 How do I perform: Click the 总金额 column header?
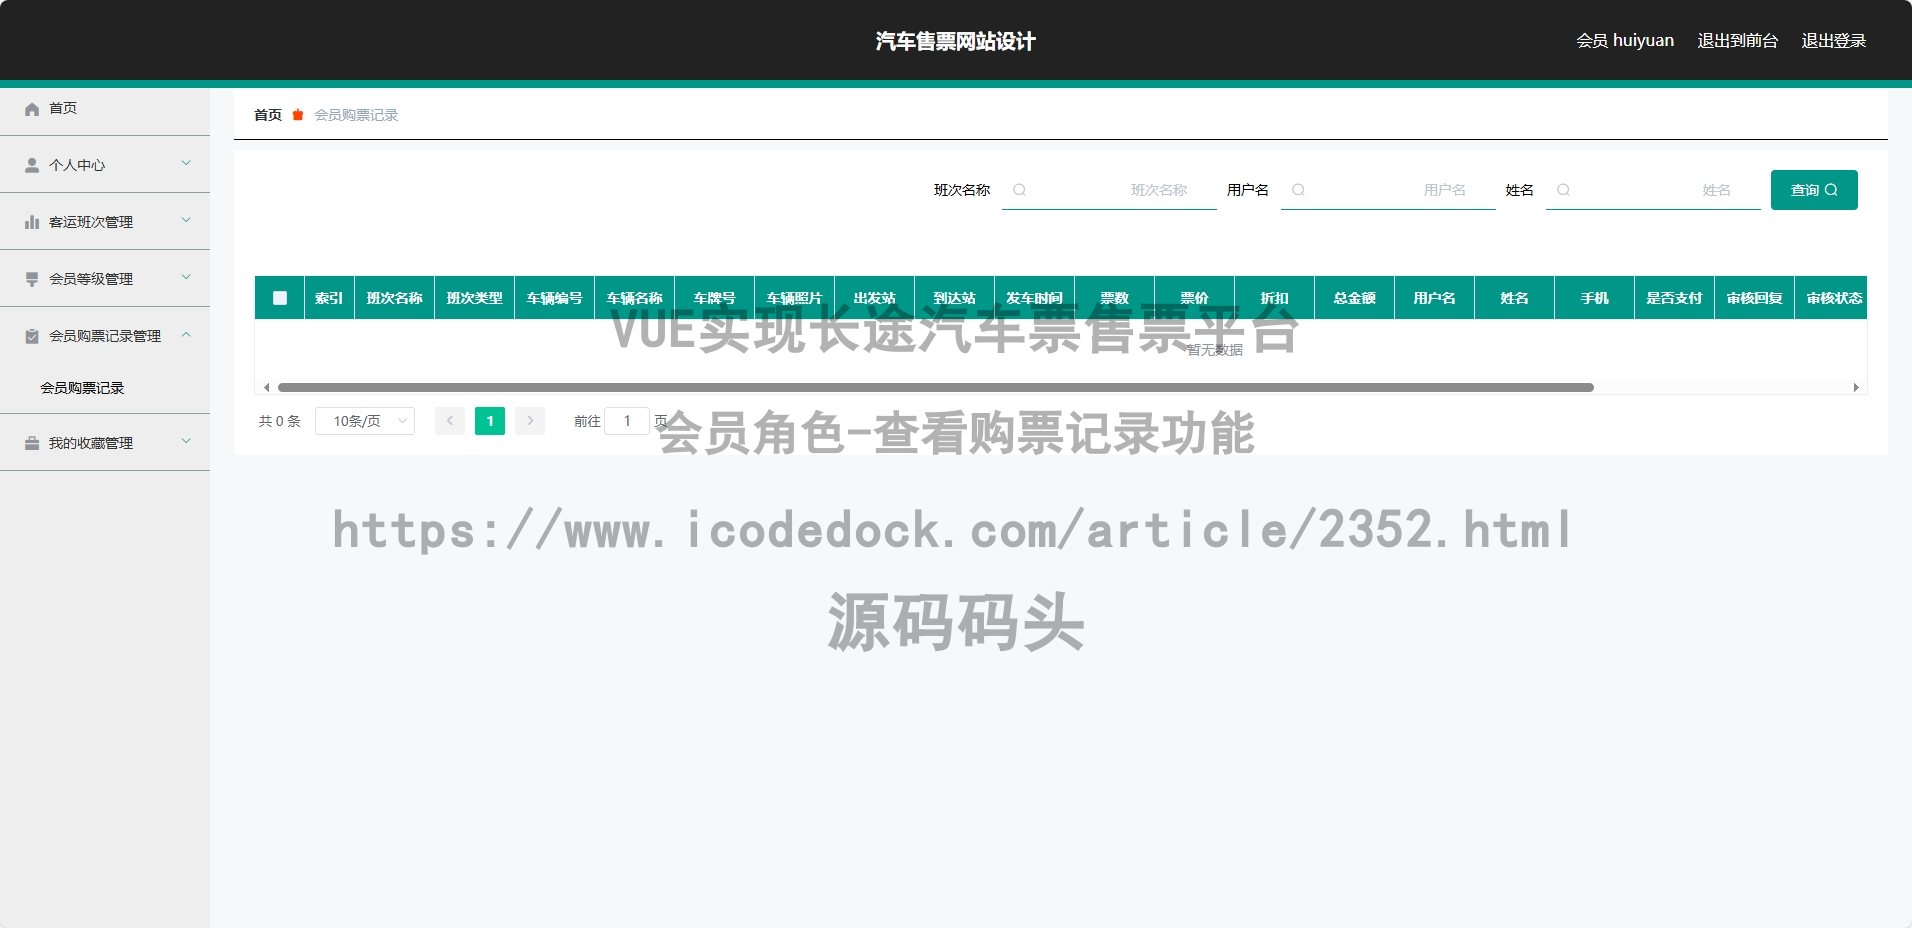point(1355,298)
